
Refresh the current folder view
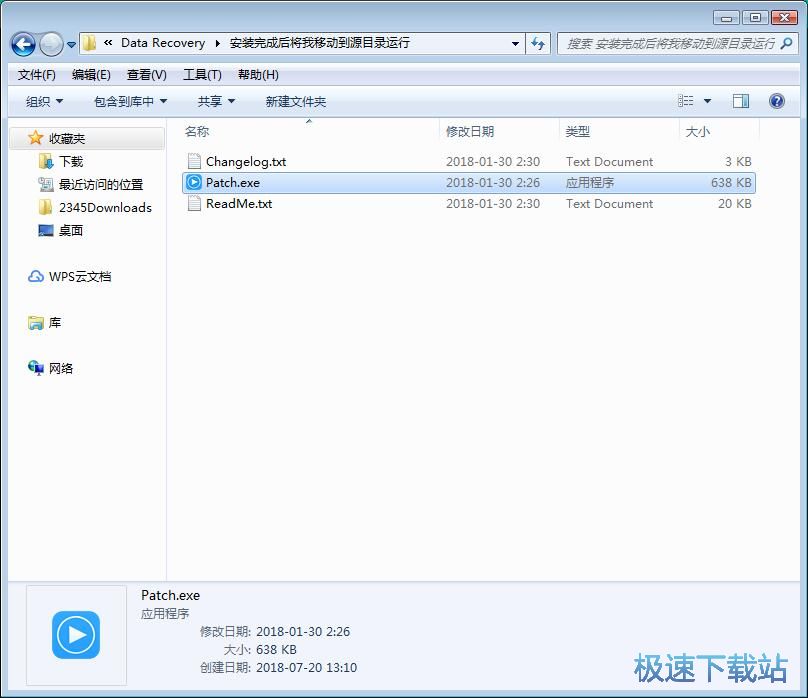point(538,44)
